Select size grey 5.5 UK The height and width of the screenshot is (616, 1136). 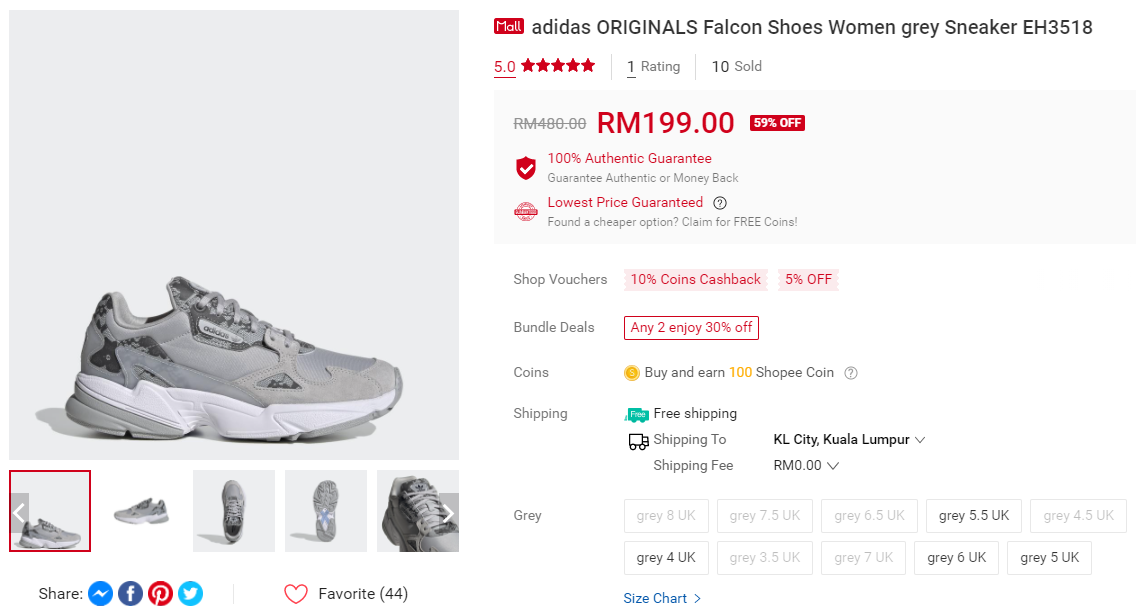point(974,516)
